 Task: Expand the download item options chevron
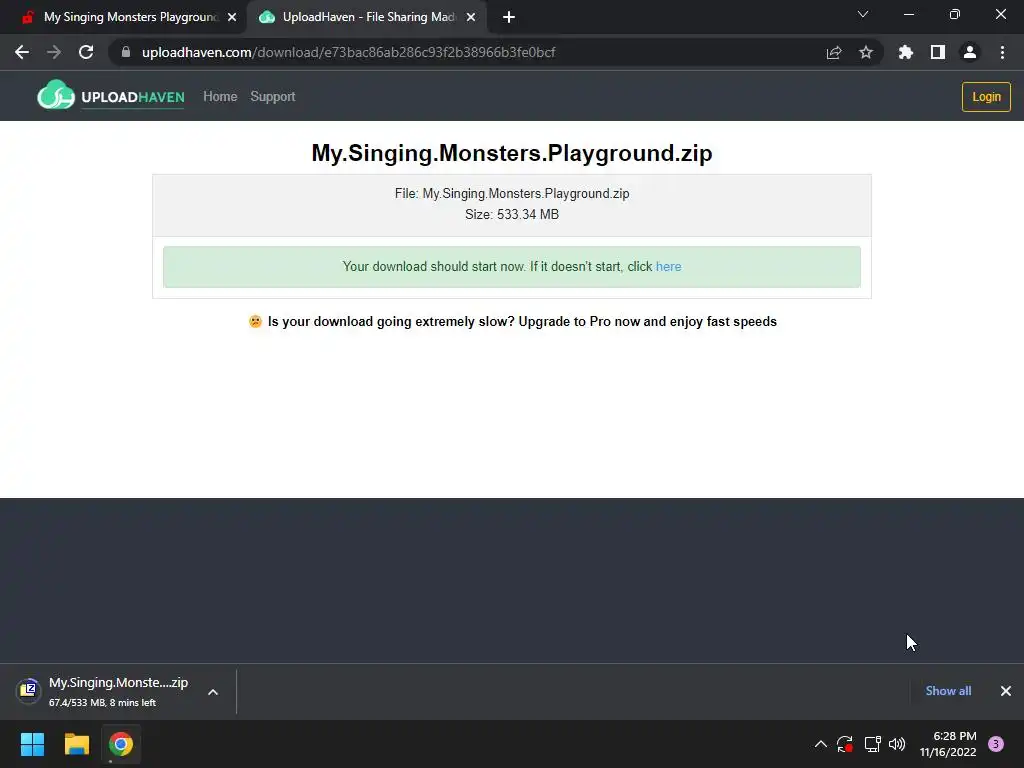213,692
